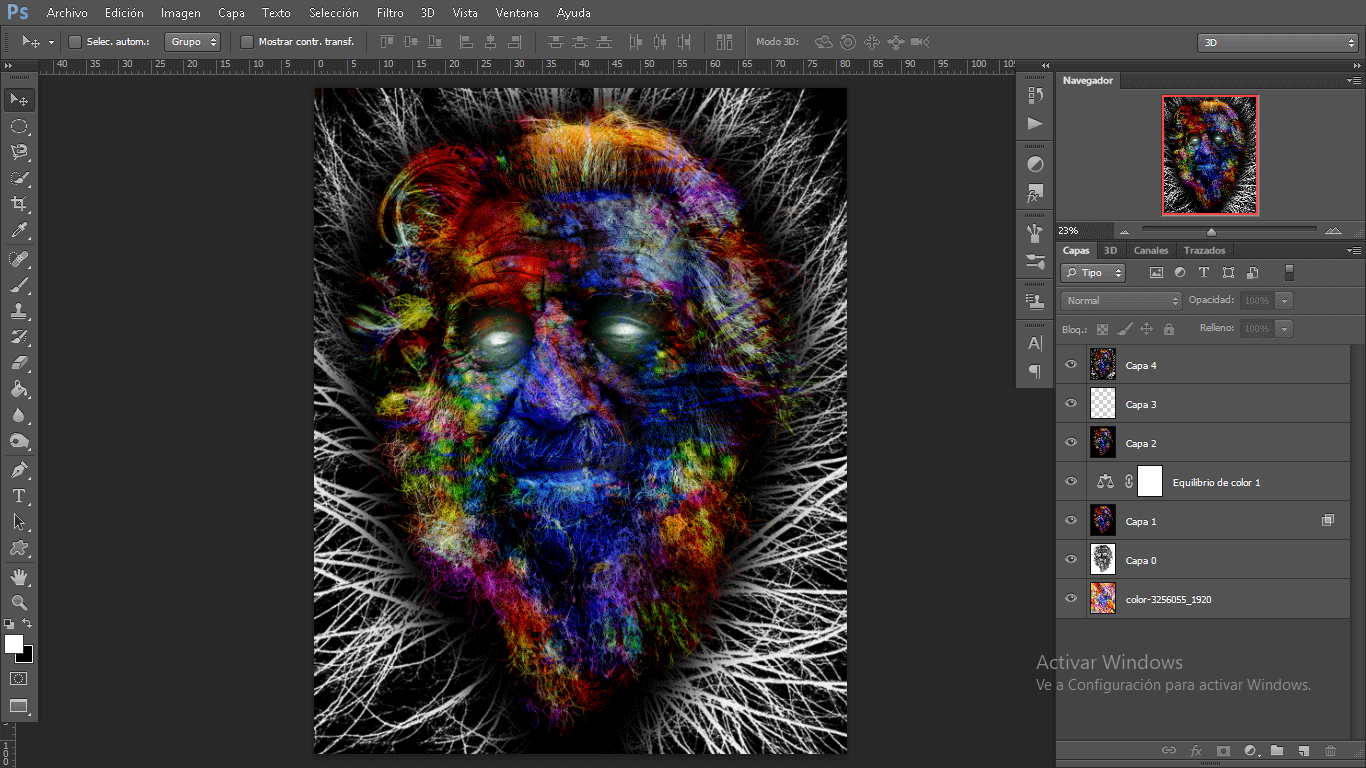Switch to the Canales tab

click(1150, 250)
